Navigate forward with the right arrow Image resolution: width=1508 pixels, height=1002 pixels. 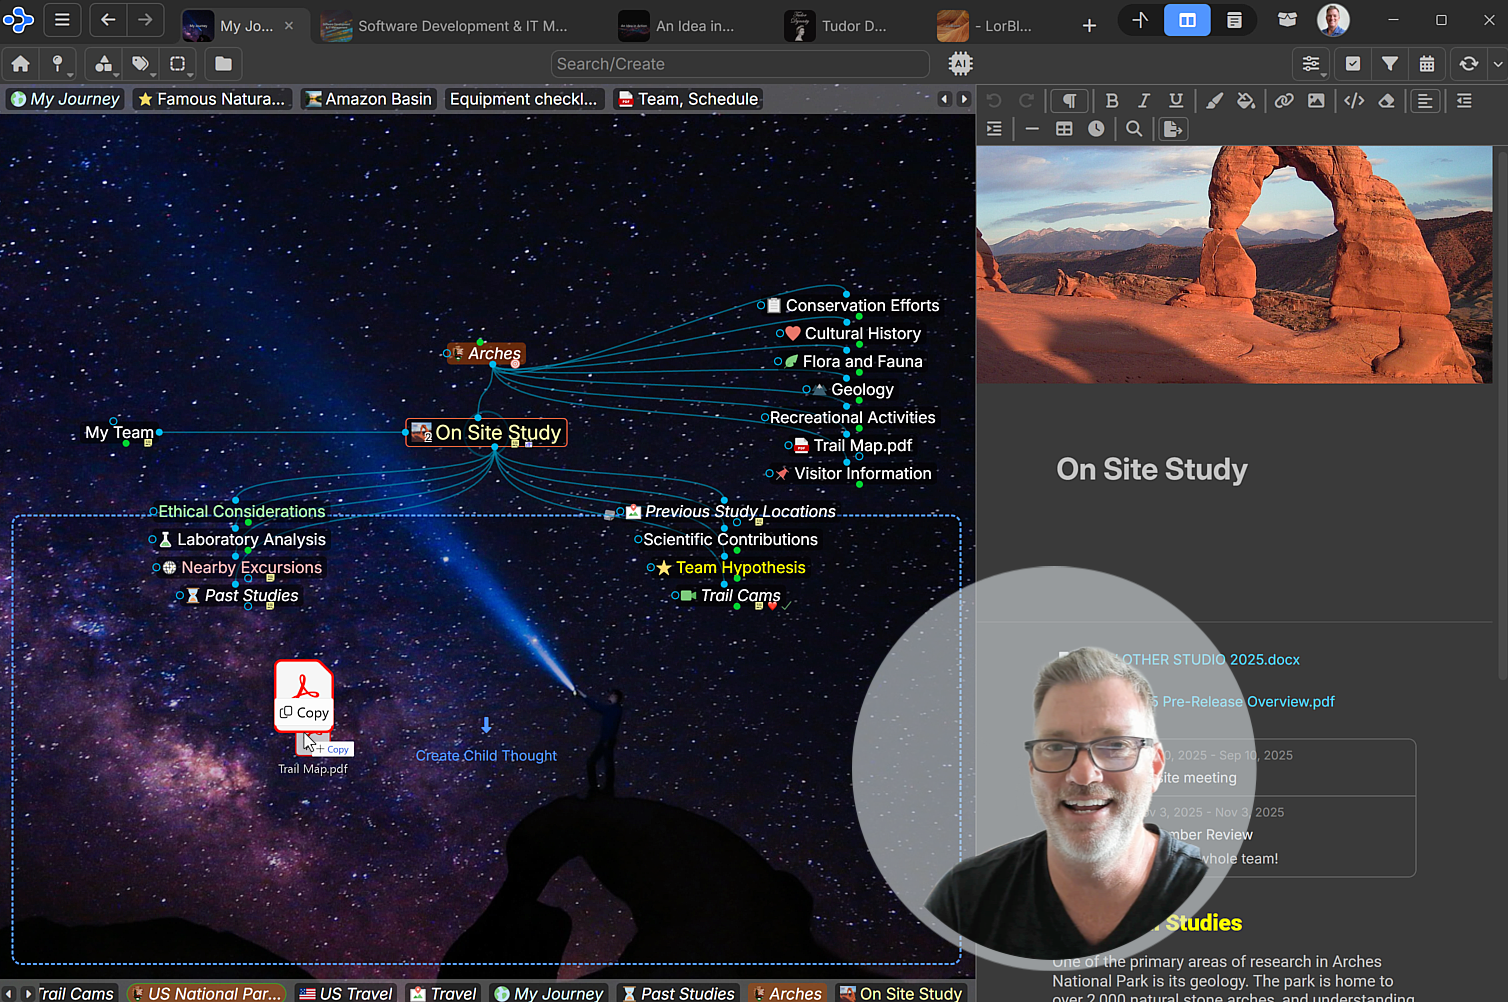coord(145,19)
